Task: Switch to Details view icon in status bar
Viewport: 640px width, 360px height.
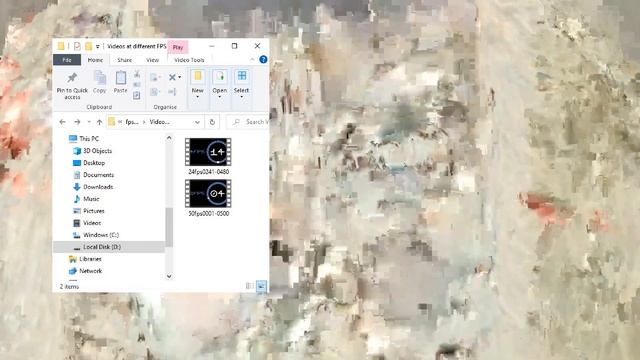Action: click(250, 286)
